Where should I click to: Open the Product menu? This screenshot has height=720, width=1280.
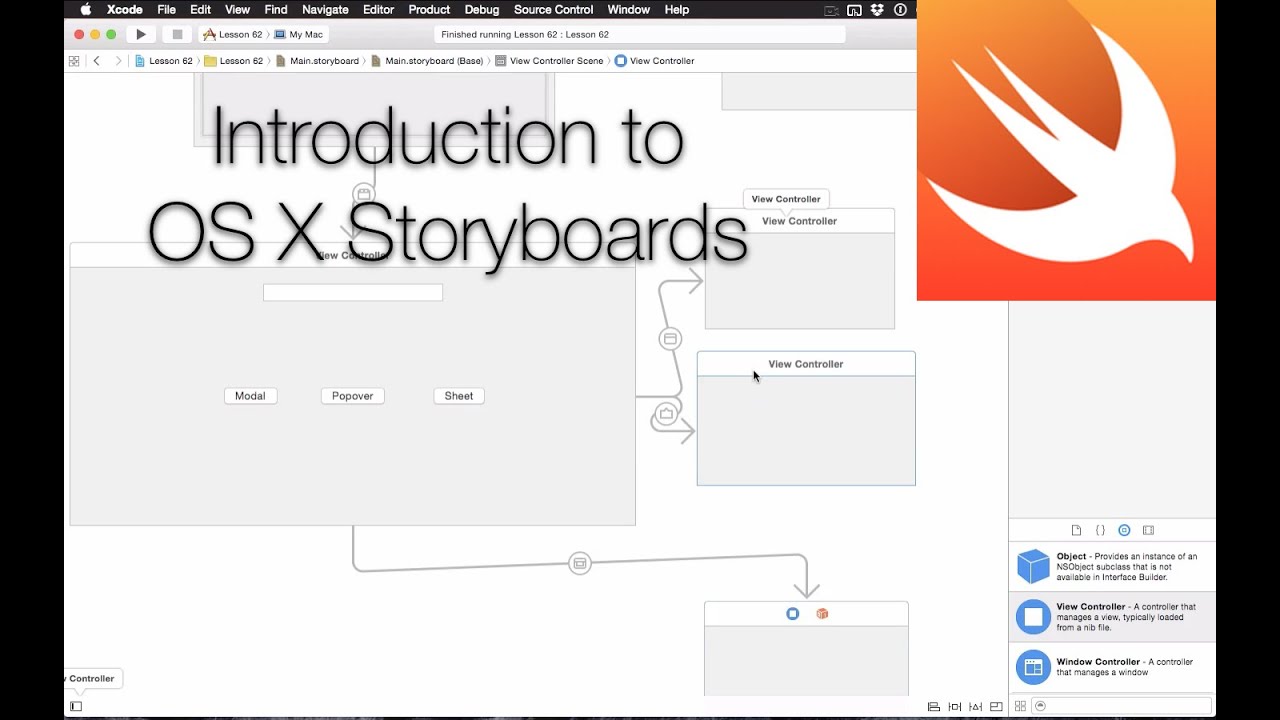[x=429, y=9]
